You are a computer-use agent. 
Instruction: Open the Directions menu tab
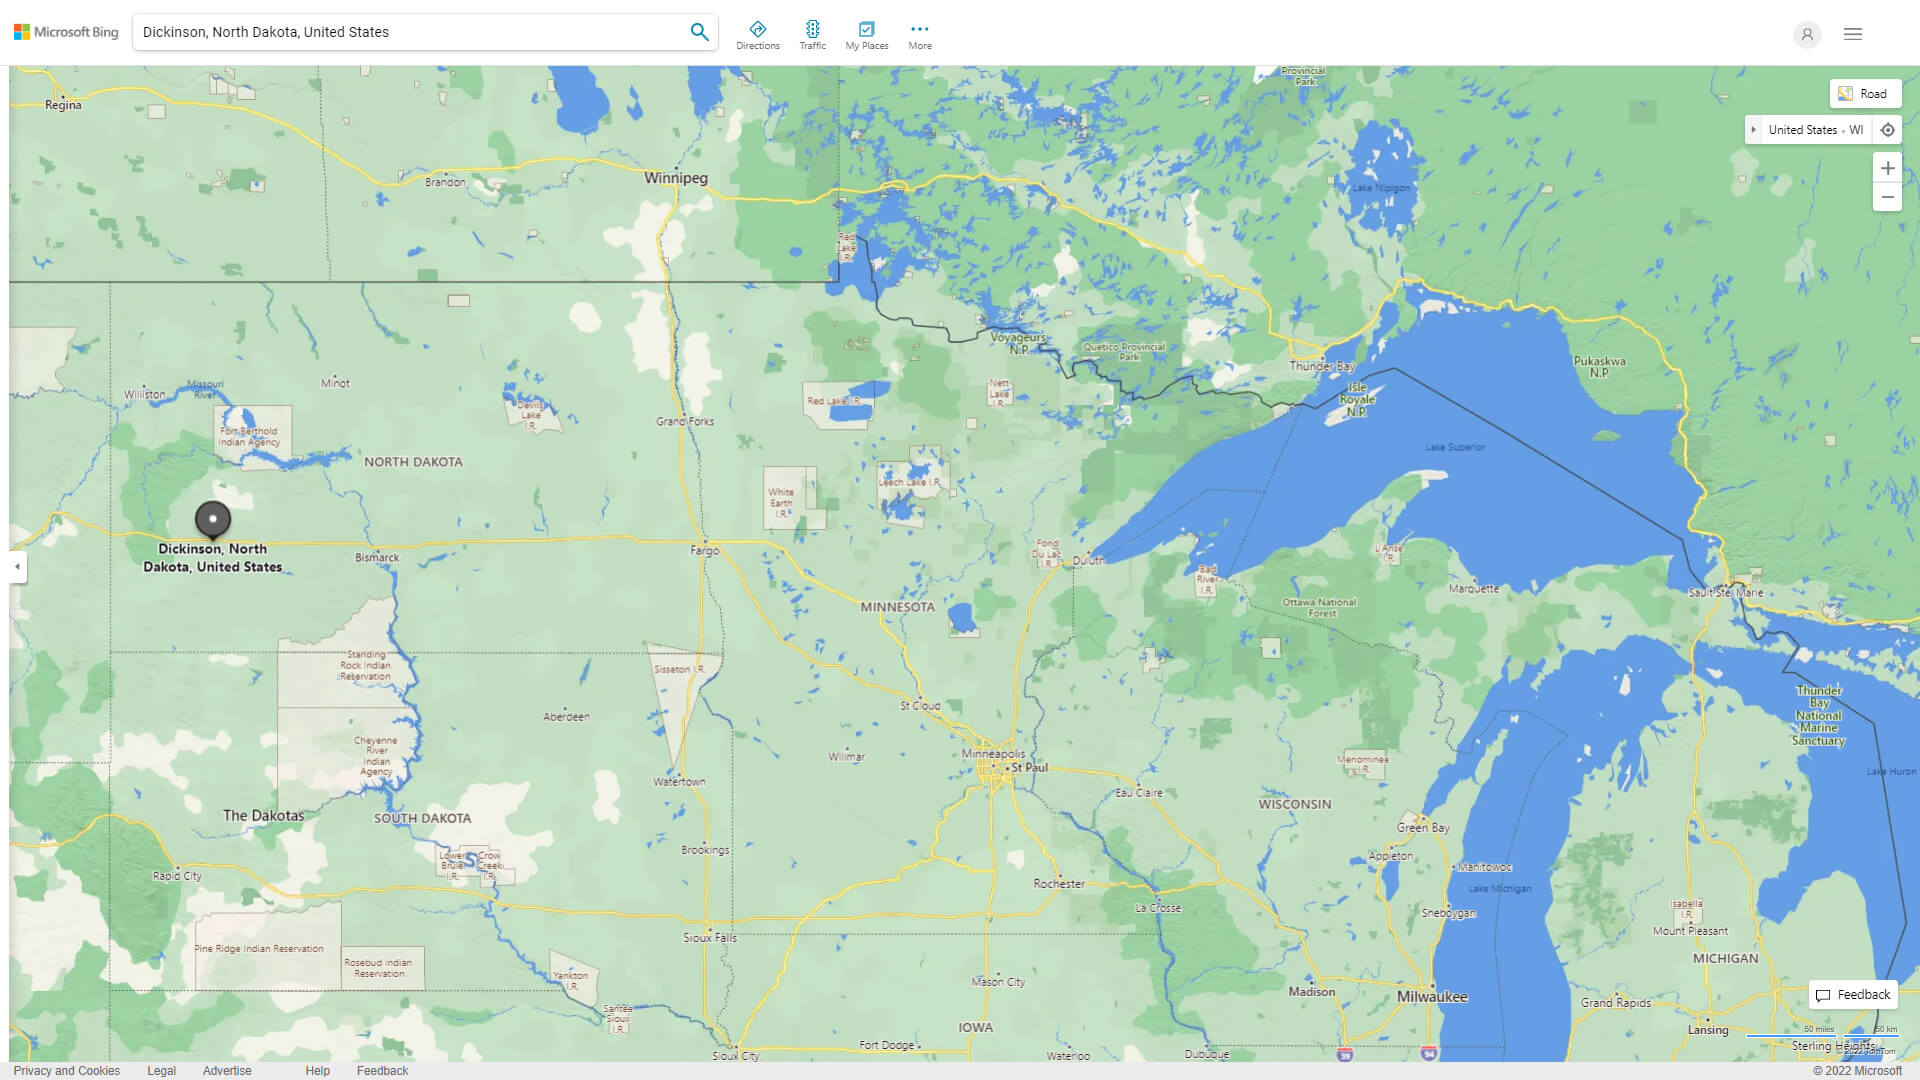click(x=757, y=37)
